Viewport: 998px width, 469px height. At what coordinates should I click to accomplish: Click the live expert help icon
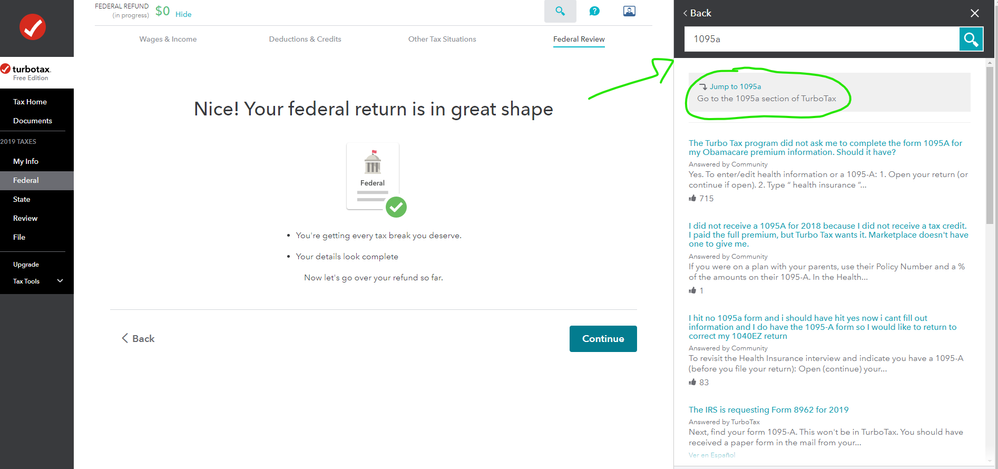tap(629, 11)
